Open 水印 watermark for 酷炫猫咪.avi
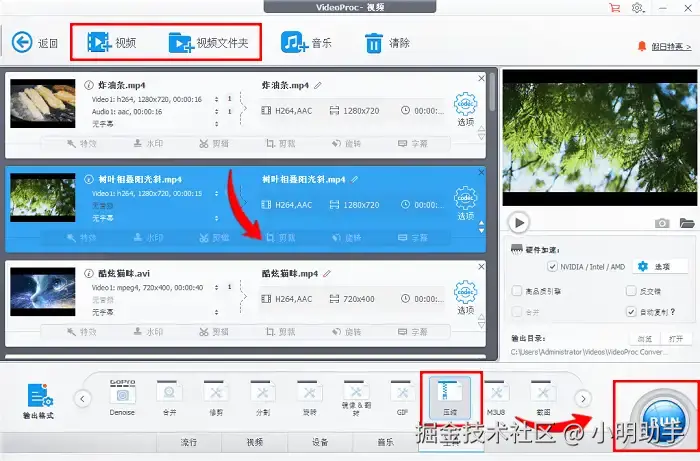 (148, 332)
